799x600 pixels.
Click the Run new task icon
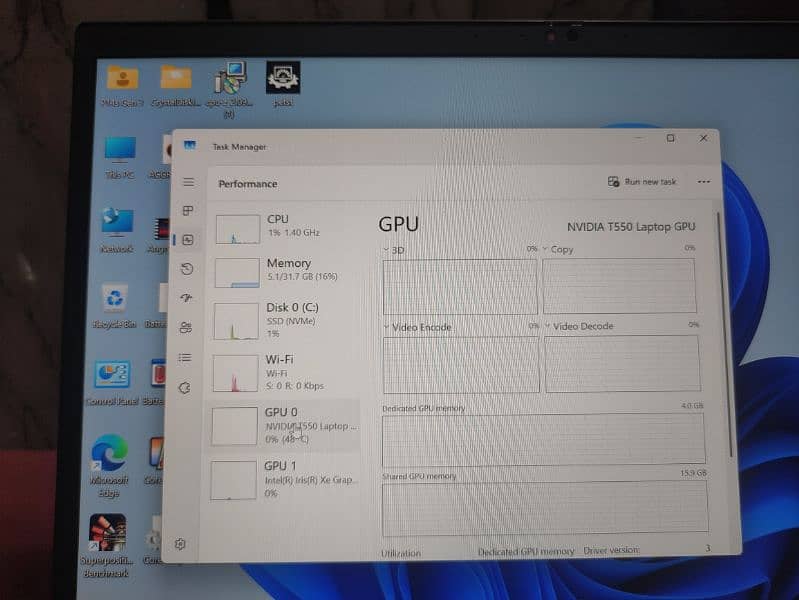(x=613, y=181)
